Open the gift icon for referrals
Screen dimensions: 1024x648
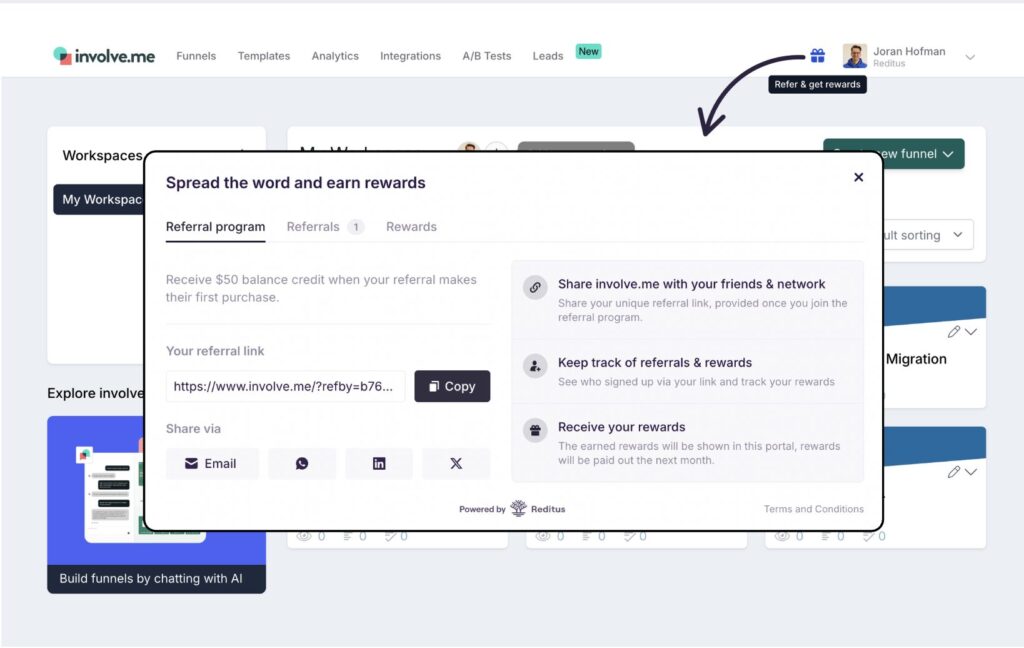tap(817, 56)
